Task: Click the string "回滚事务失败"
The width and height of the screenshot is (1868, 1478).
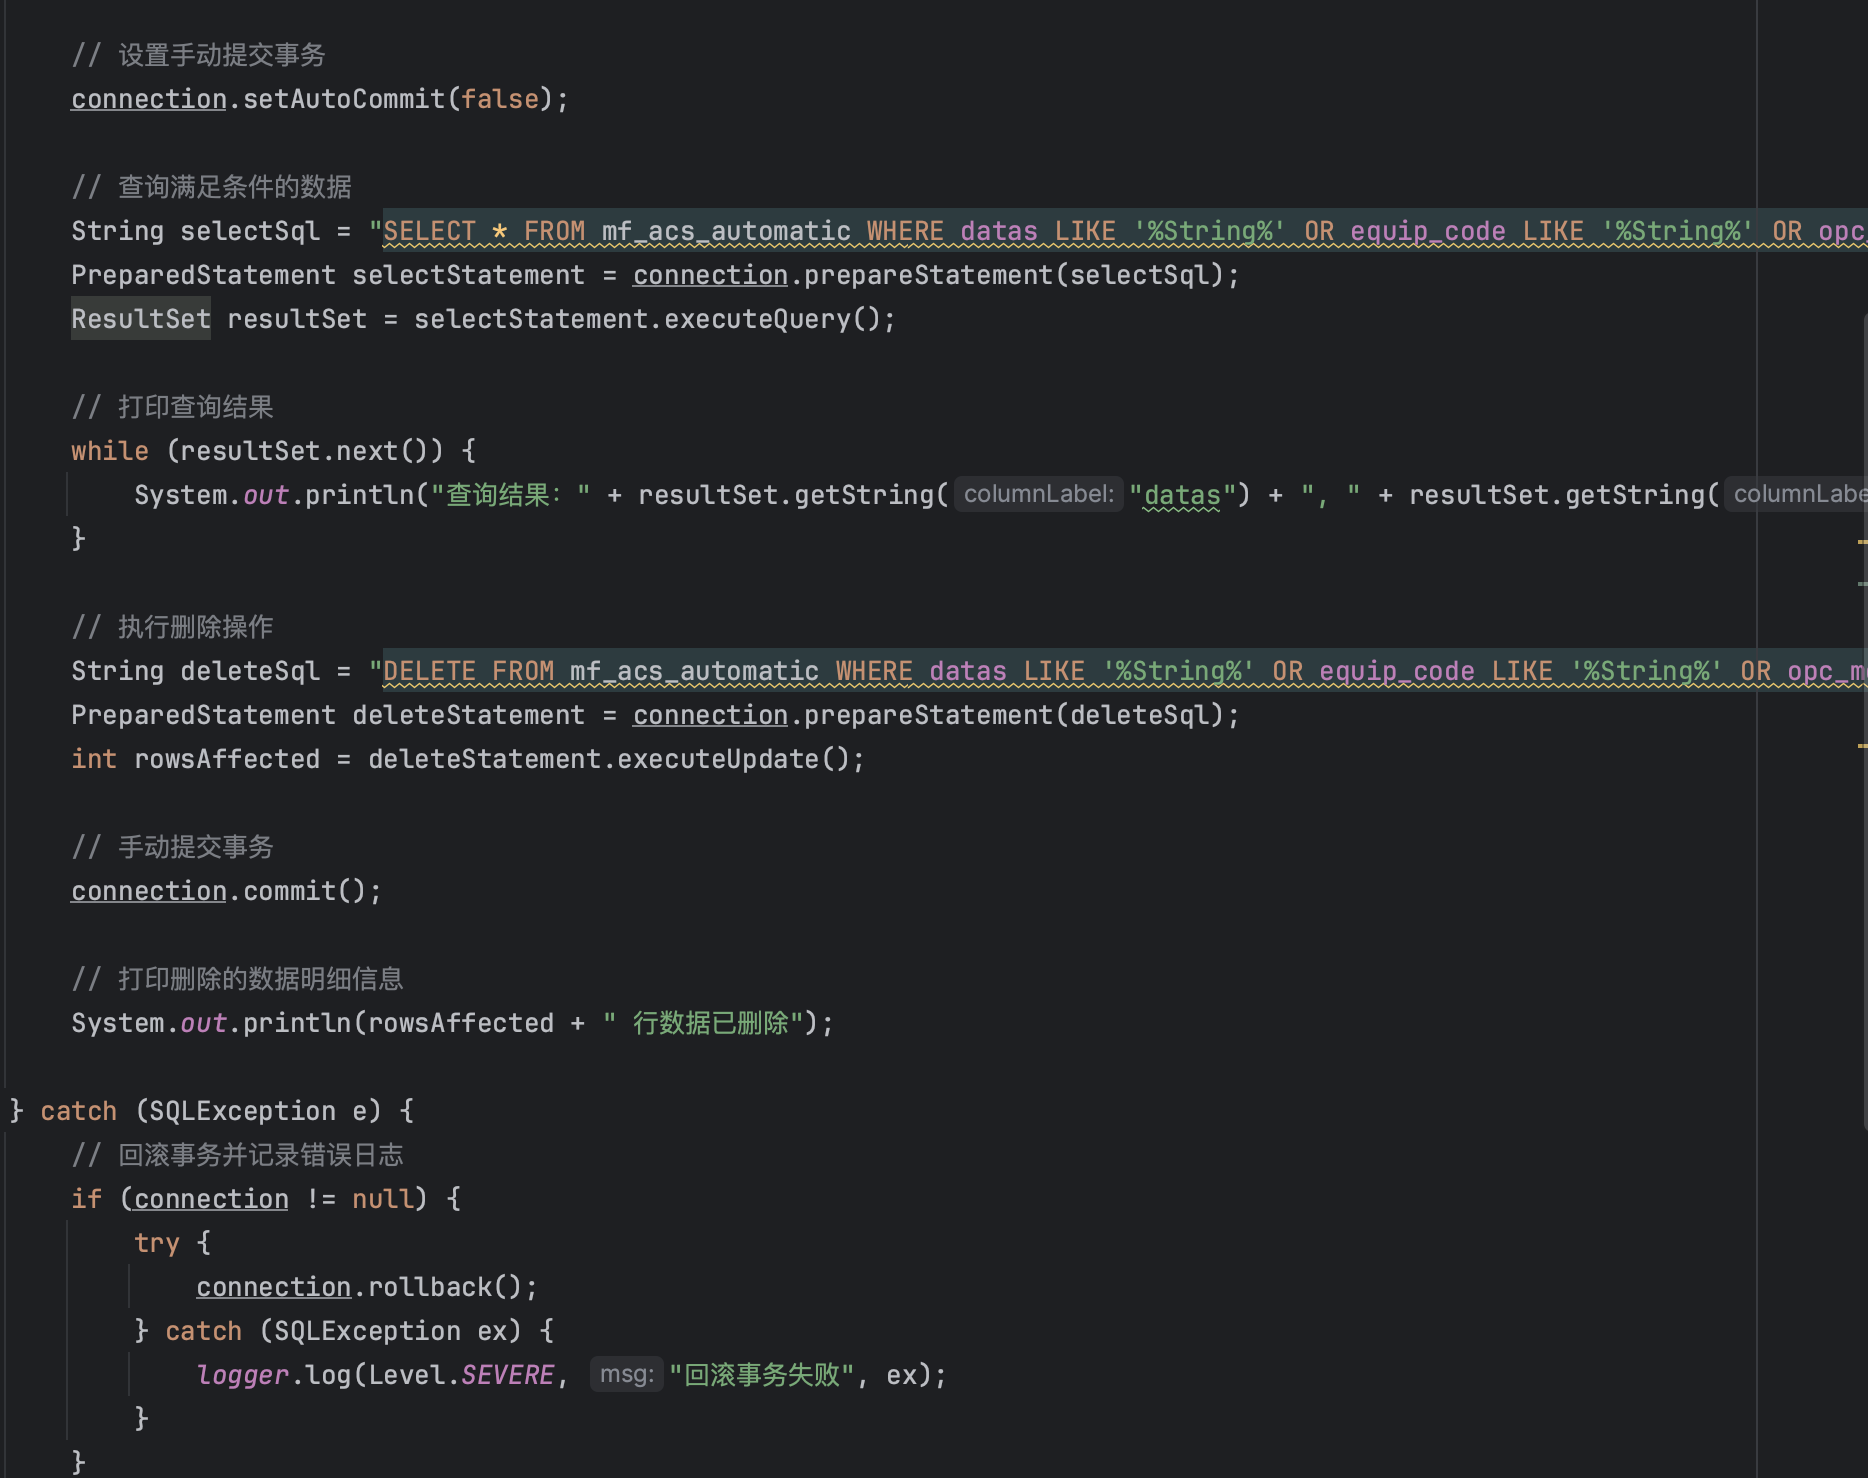Action: coord(761,1375)
